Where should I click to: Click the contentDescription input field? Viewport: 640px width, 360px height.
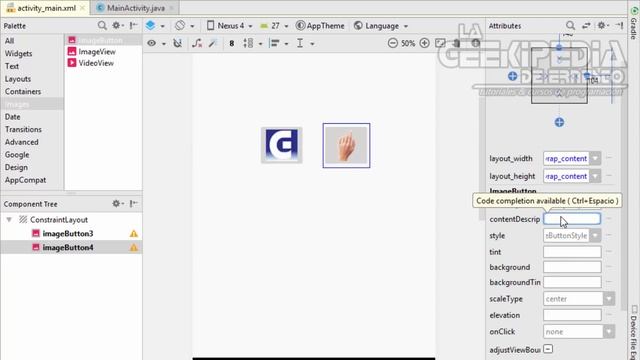pyautogui.click(x=572, y=219)
